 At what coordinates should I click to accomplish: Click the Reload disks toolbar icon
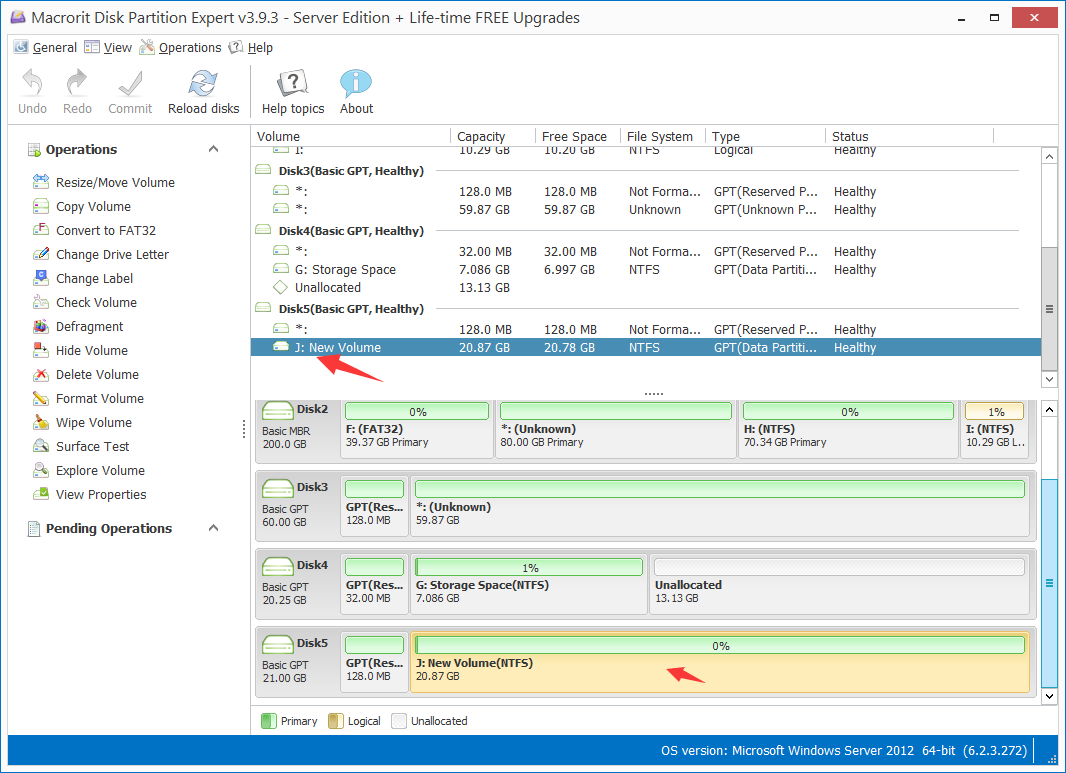coord(203,90)
